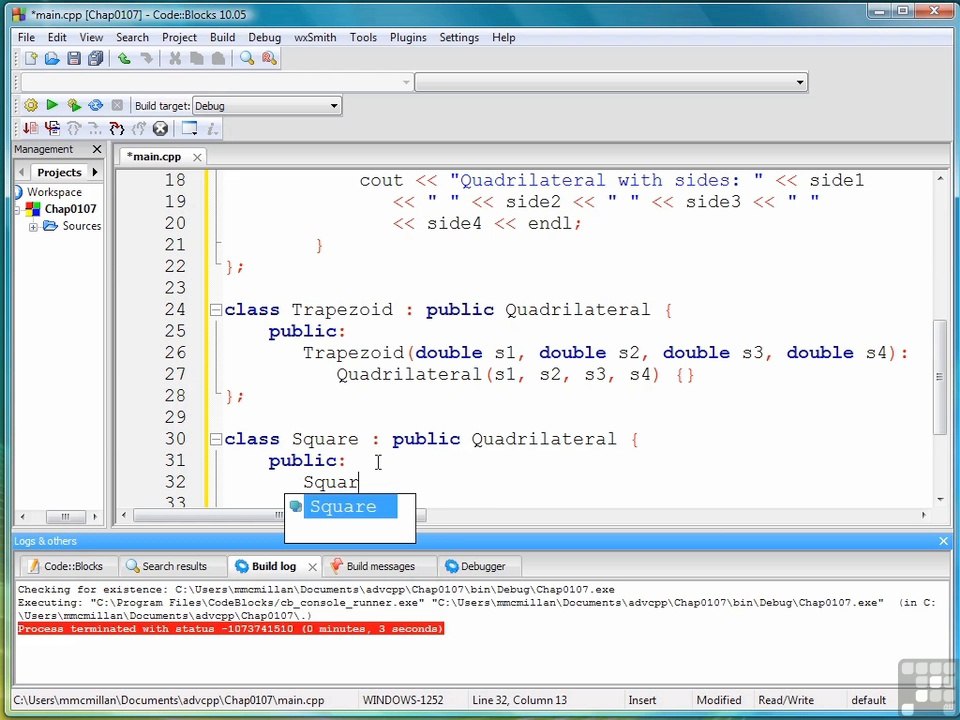The width and height of the screenshot is (960, 720).
Task: Select the Projects tab in Management
Action: tap(59, 173)
